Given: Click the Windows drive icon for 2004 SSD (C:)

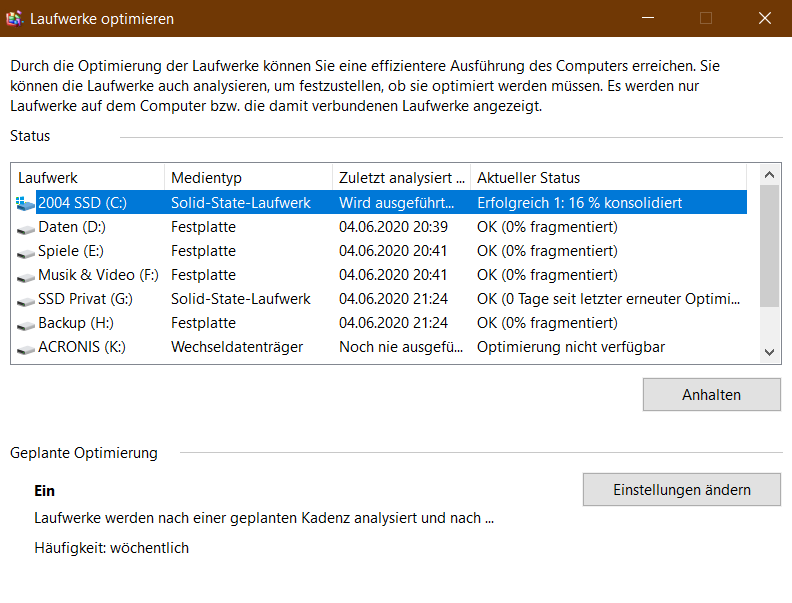Looking at the screenshot, I should click(25, 203).
